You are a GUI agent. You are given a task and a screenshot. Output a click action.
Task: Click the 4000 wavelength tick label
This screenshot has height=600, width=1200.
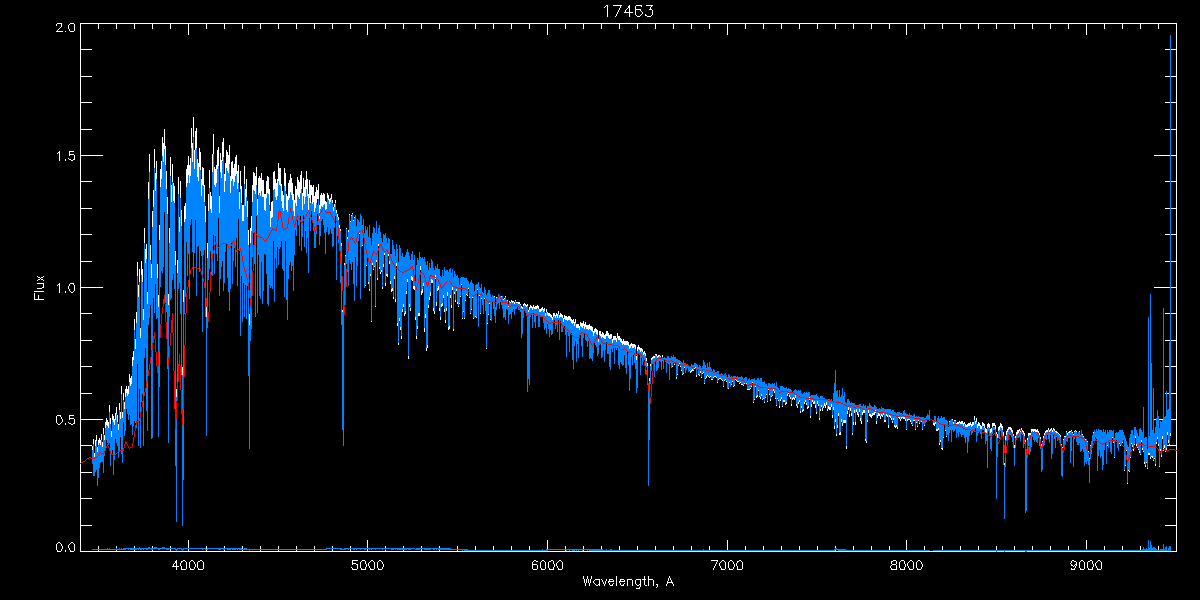188,565
